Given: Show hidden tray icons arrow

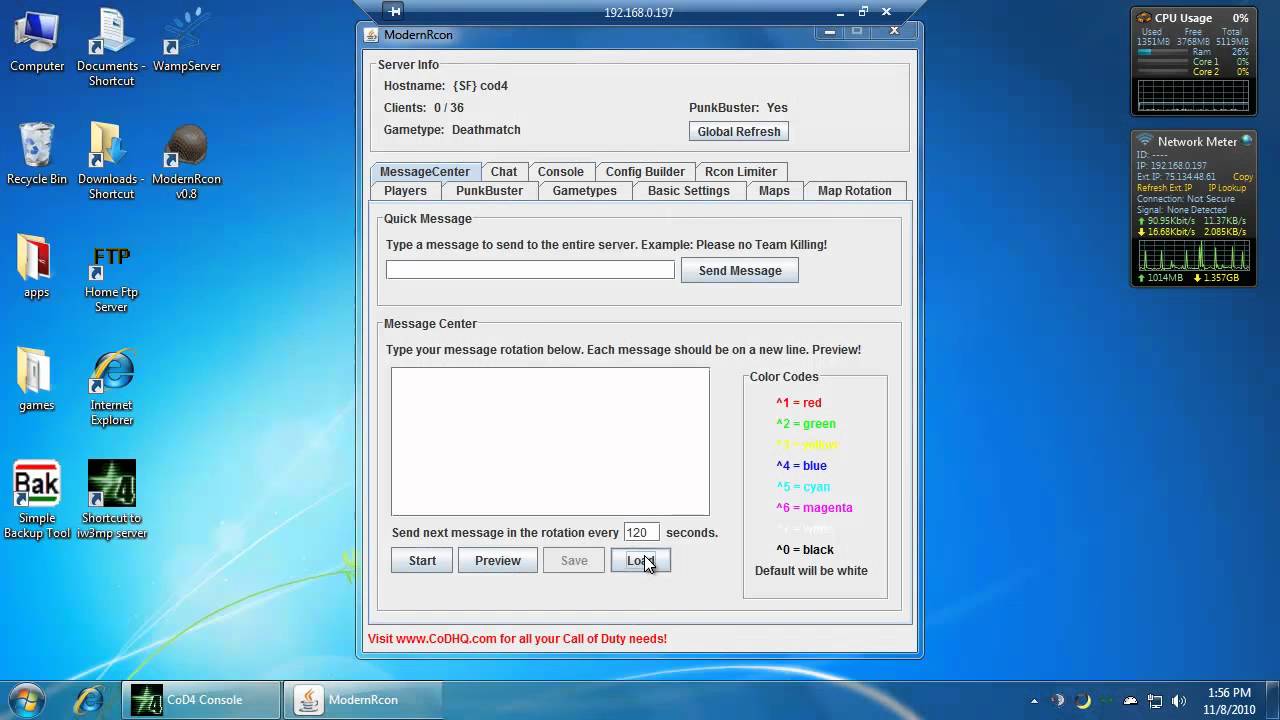Looking at the screenshot, I should click(1034, 701).
